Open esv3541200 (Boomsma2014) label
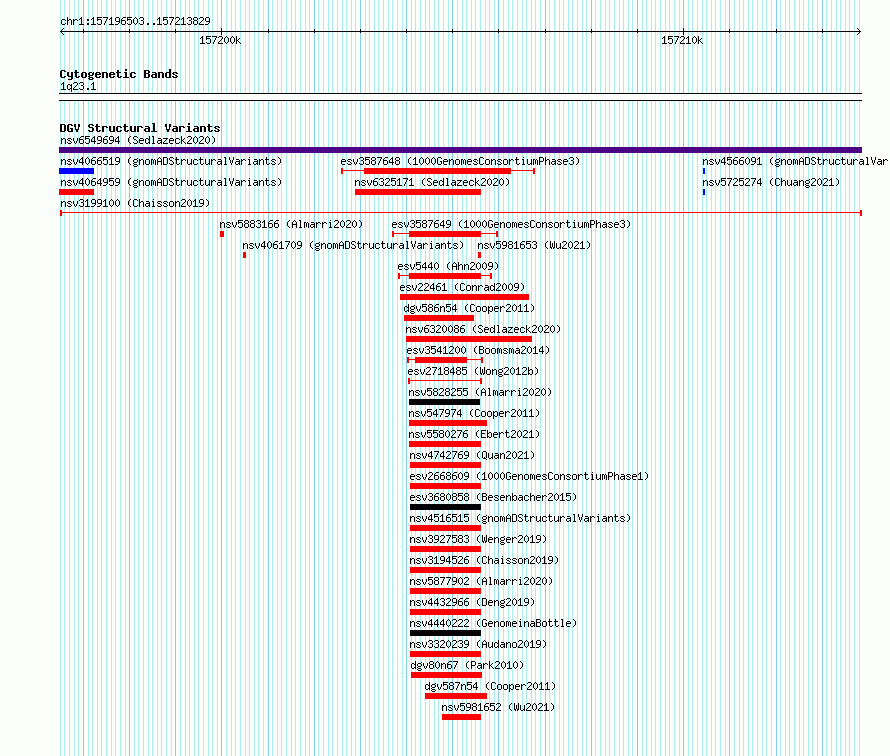The image size is (890, 756). click(478, 350)
